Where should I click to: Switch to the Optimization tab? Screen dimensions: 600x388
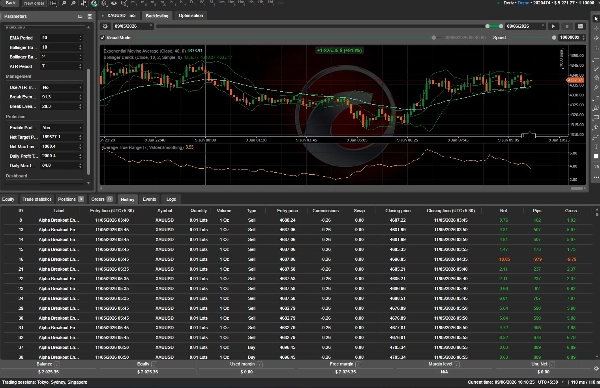point(191,16)
